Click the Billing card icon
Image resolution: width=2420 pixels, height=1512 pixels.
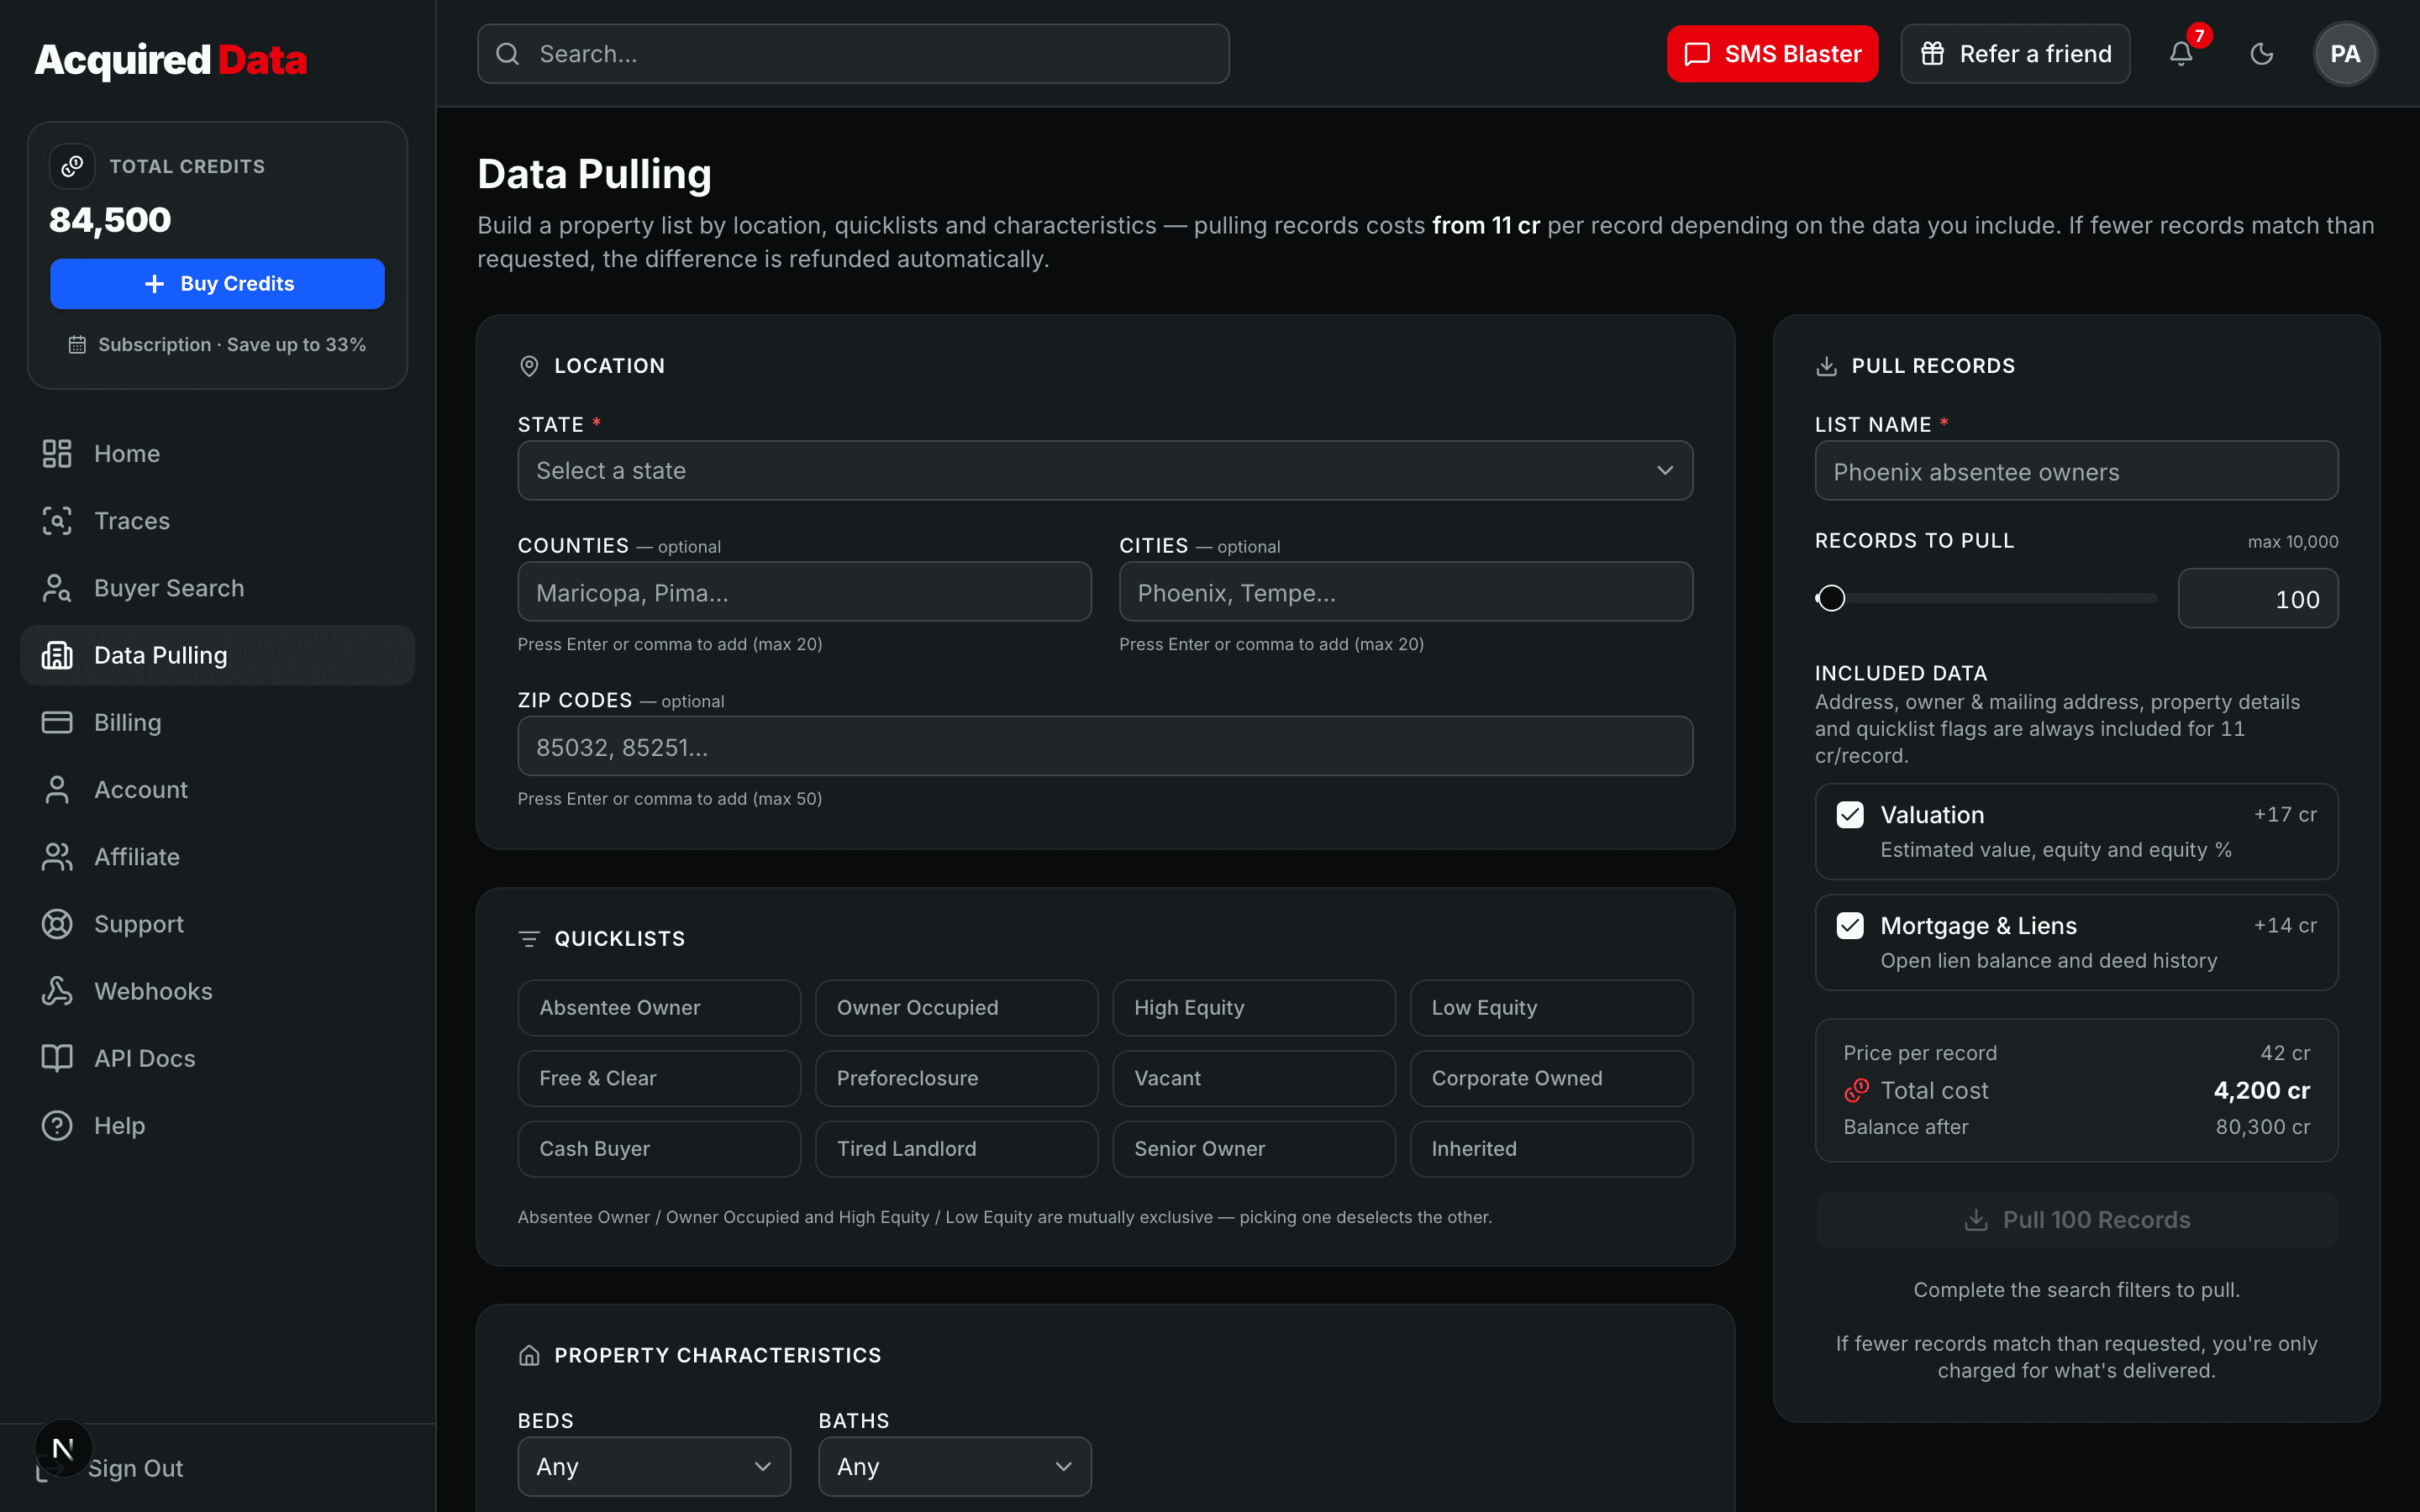coord(57,722)
